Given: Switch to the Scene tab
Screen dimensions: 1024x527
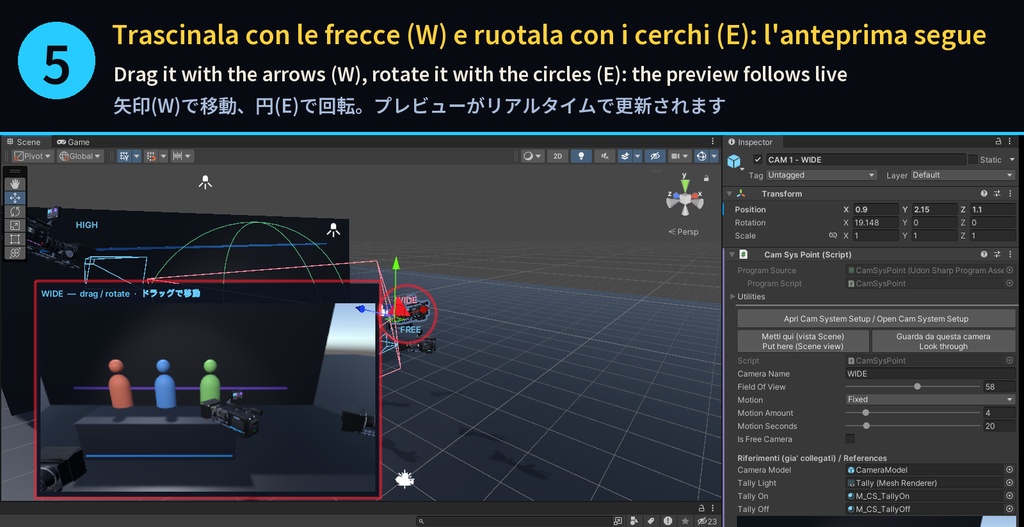Looking at the screenshot, I should 24,142.
